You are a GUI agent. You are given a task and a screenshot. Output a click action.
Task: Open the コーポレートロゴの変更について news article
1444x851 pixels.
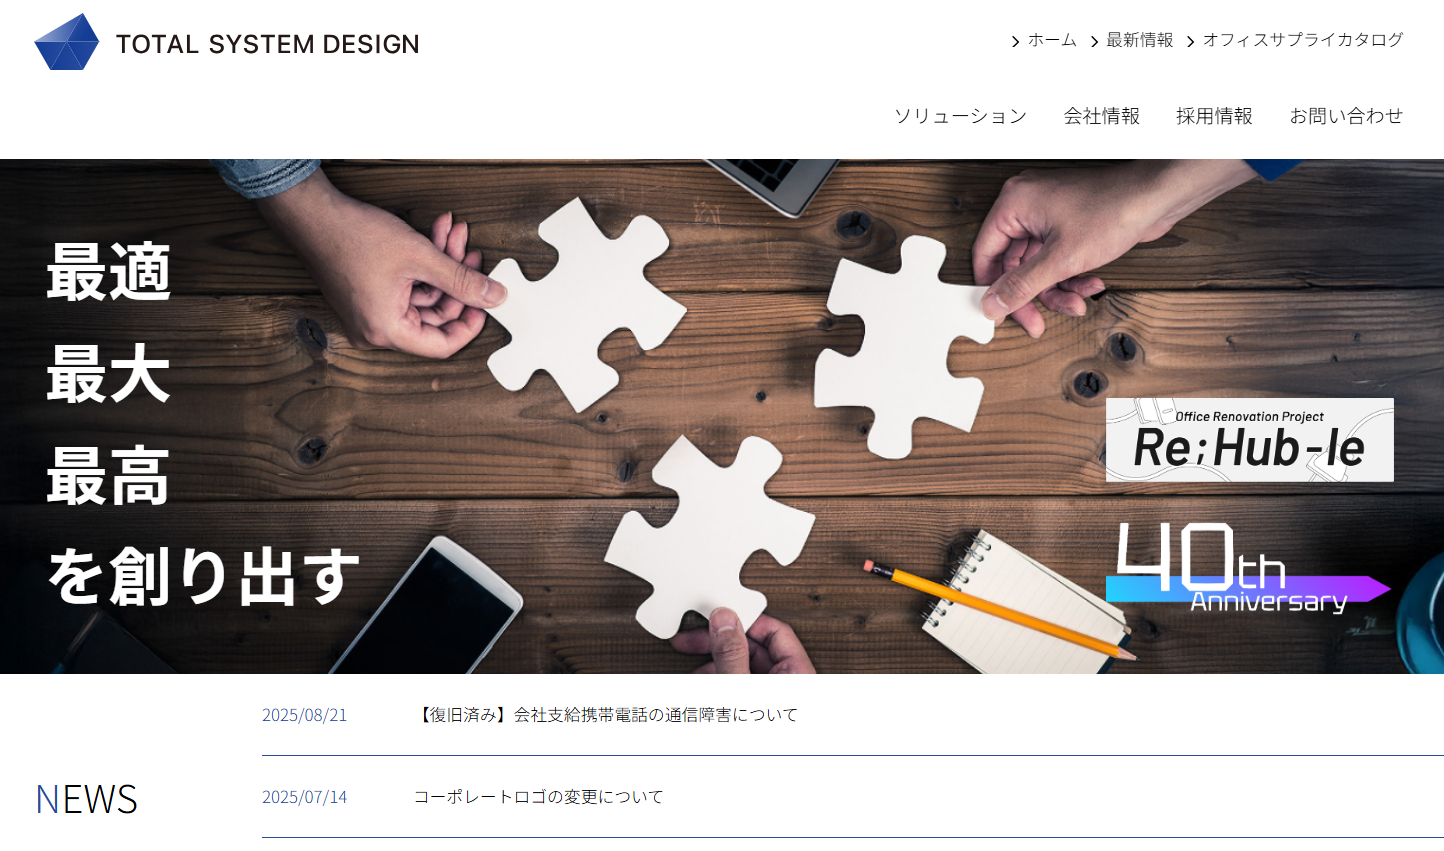(539, 797)
